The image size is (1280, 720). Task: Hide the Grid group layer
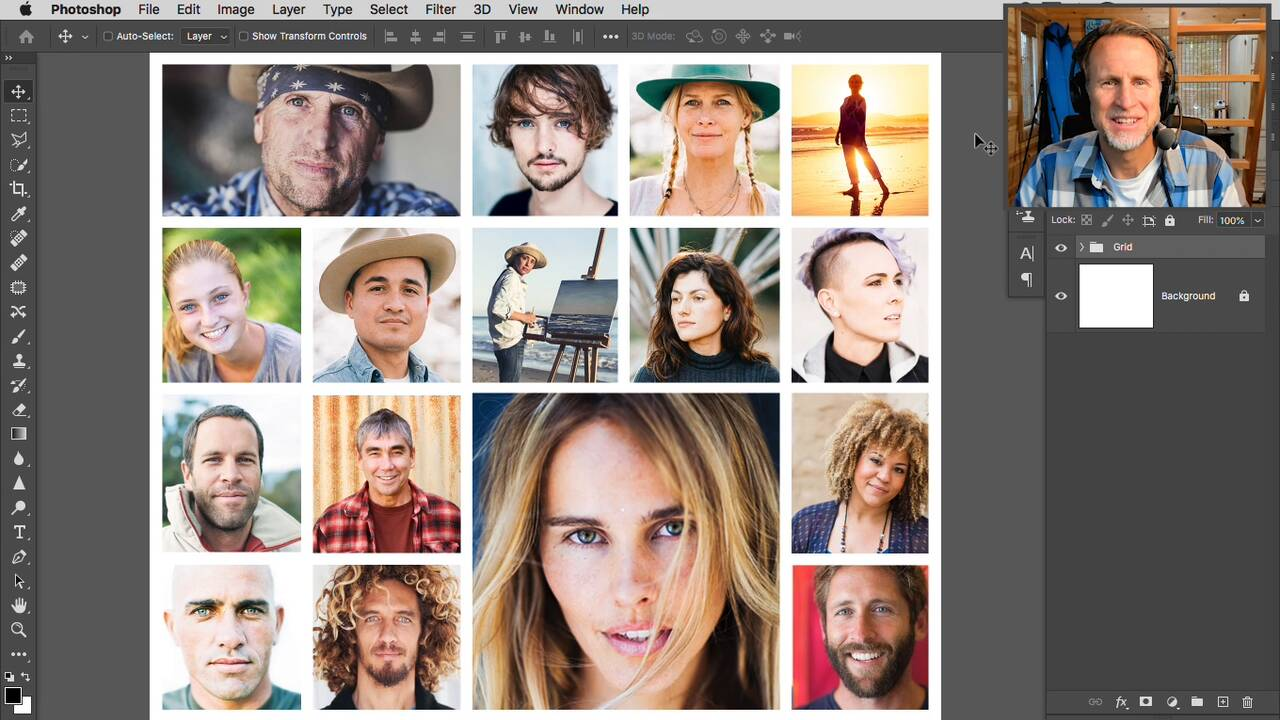coord(1061,247)
